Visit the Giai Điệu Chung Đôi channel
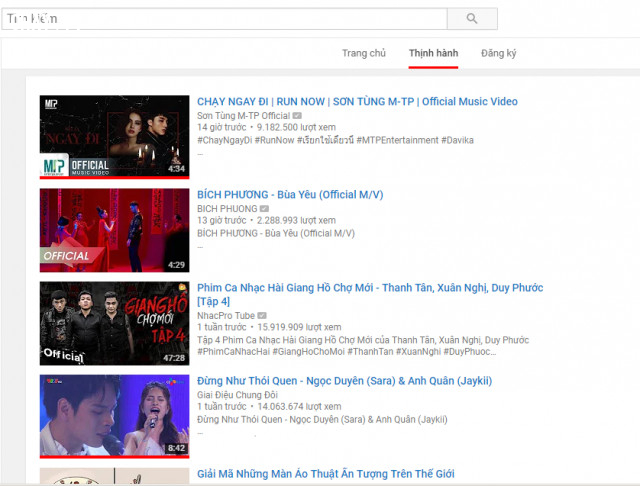This screenshot has width=640, height=486. tap(237, 395)
